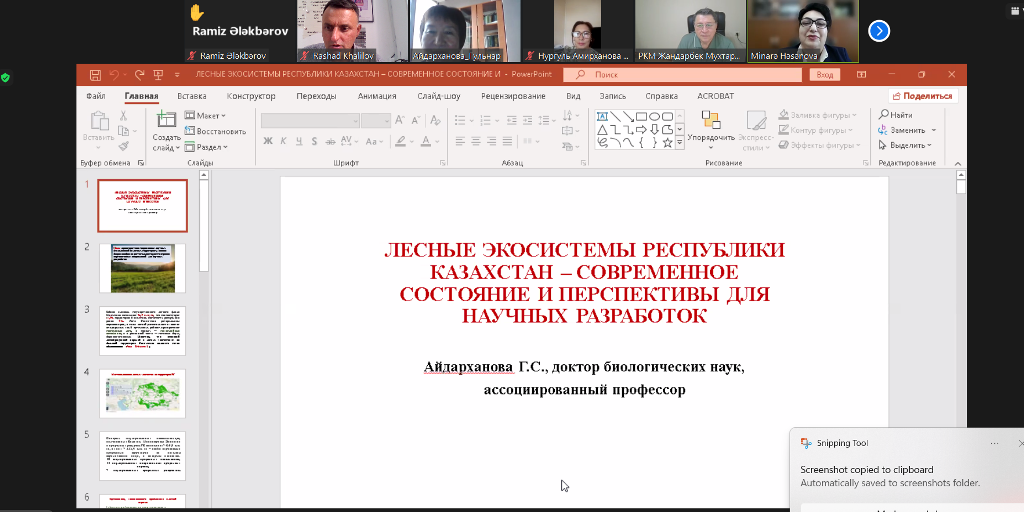Select the Text Box shape in gallery
This screenshot has width=1024, height=512.
(603, 117)
